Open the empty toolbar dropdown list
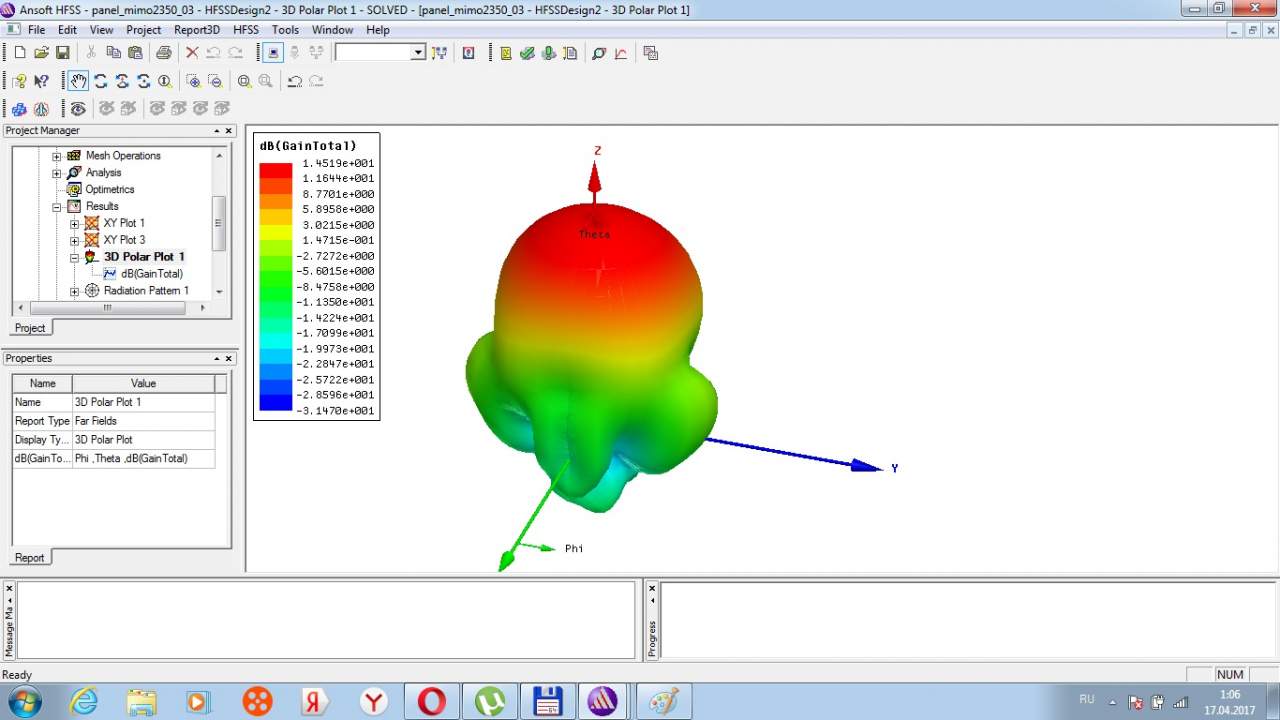1280x720 pixels. 418,53
